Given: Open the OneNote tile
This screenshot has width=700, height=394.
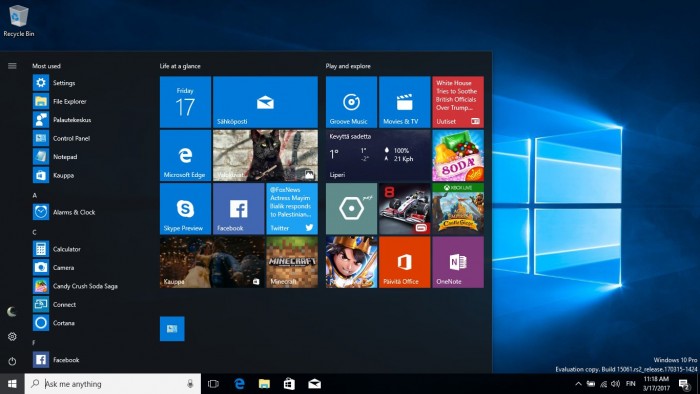Looking at the screenshot, I should coord(458,262).
